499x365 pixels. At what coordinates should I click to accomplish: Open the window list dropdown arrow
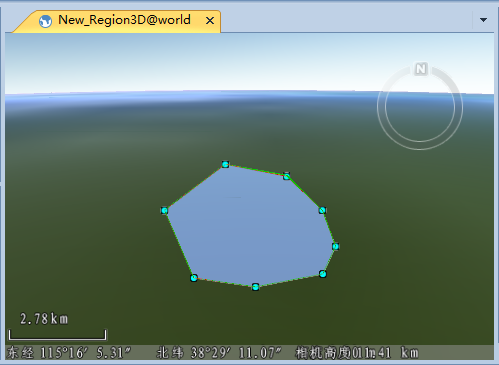(483, 20)
